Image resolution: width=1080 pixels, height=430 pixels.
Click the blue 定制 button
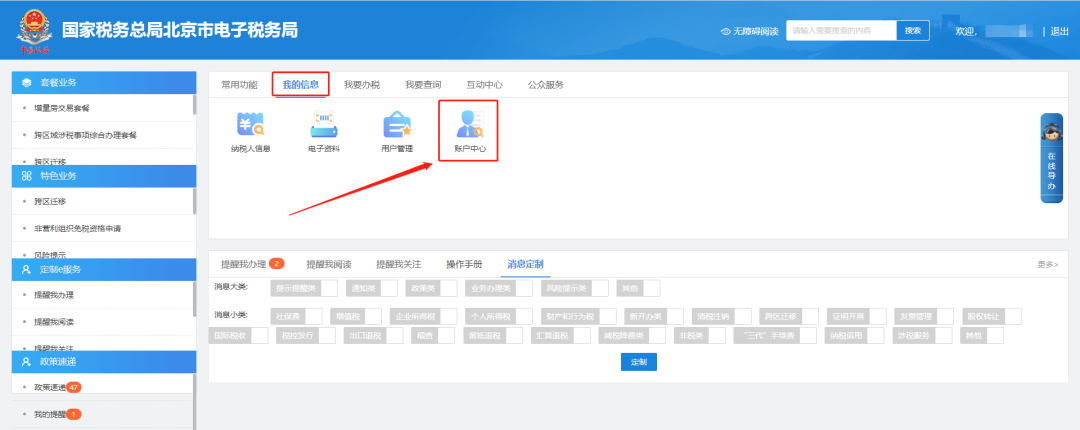click(x=638, y=361)
